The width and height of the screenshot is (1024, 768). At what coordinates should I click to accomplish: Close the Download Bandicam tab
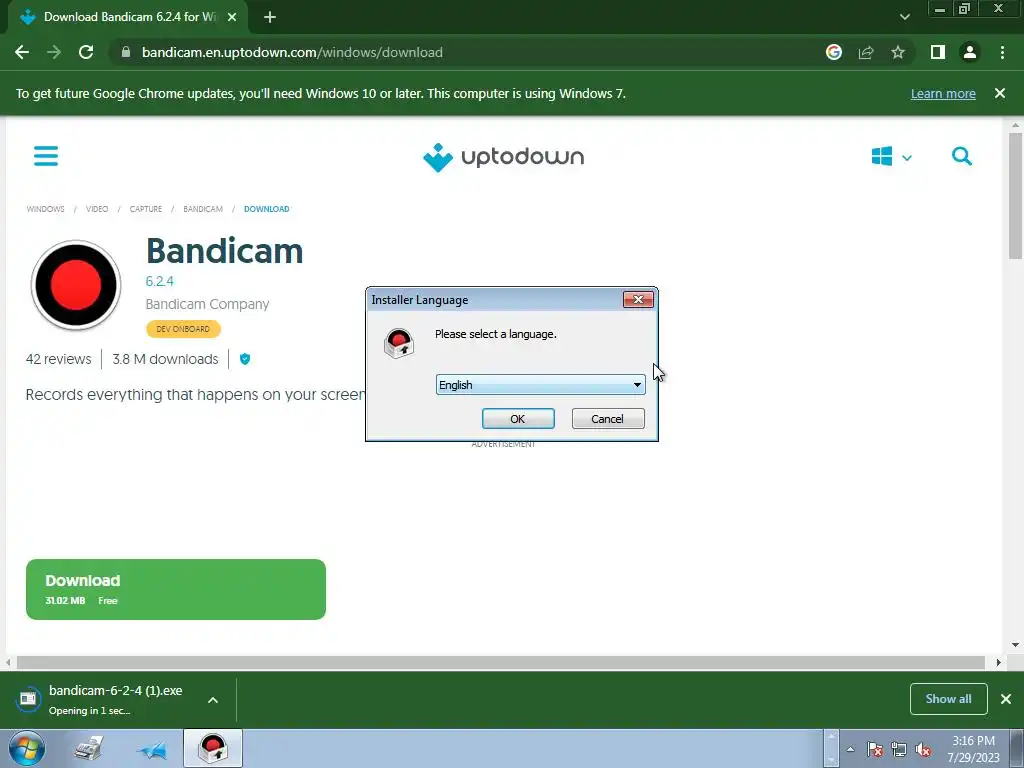pyautogui.click(x=232, y=17)
